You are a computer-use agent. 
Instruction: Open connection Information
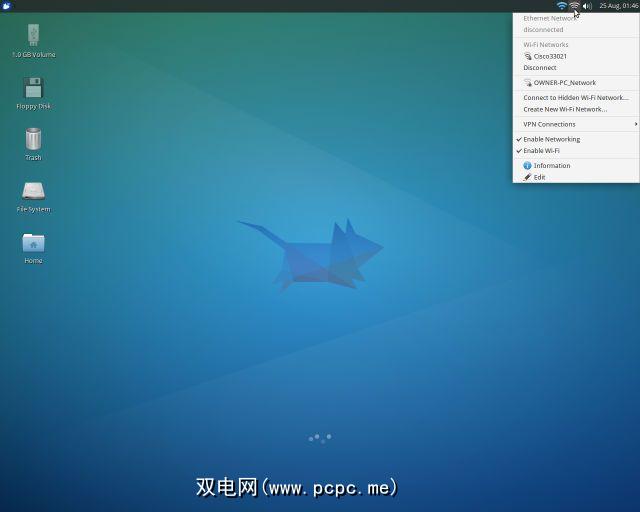[x=551, y=166]
